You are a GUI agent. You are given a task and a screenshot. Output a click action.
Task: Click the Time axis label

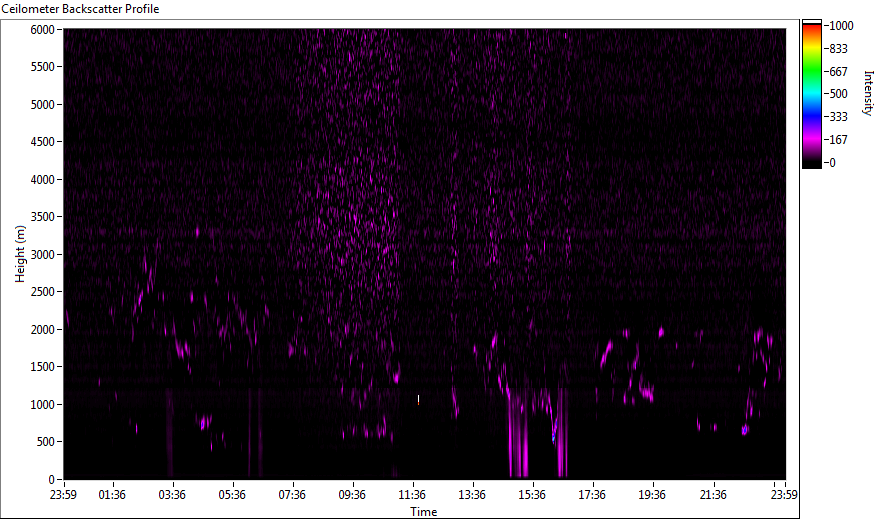click(x=423, y=512)
